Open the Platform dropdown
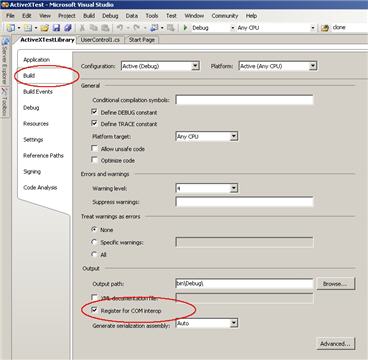This screenshot has width=368, height=360. tap(312, 66)
